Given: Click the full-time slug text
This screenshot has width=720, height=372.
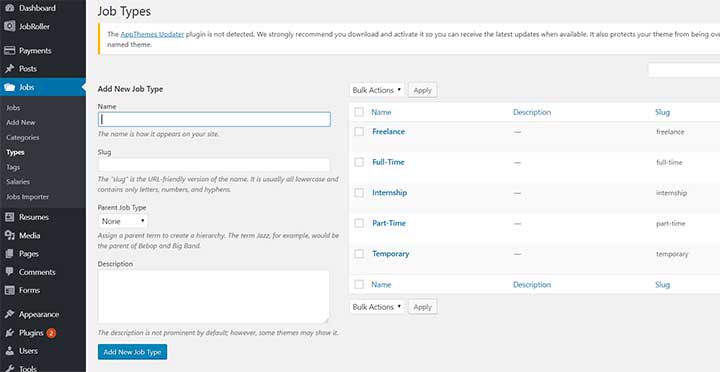Looking at the screenshot, I should [669, 163].
